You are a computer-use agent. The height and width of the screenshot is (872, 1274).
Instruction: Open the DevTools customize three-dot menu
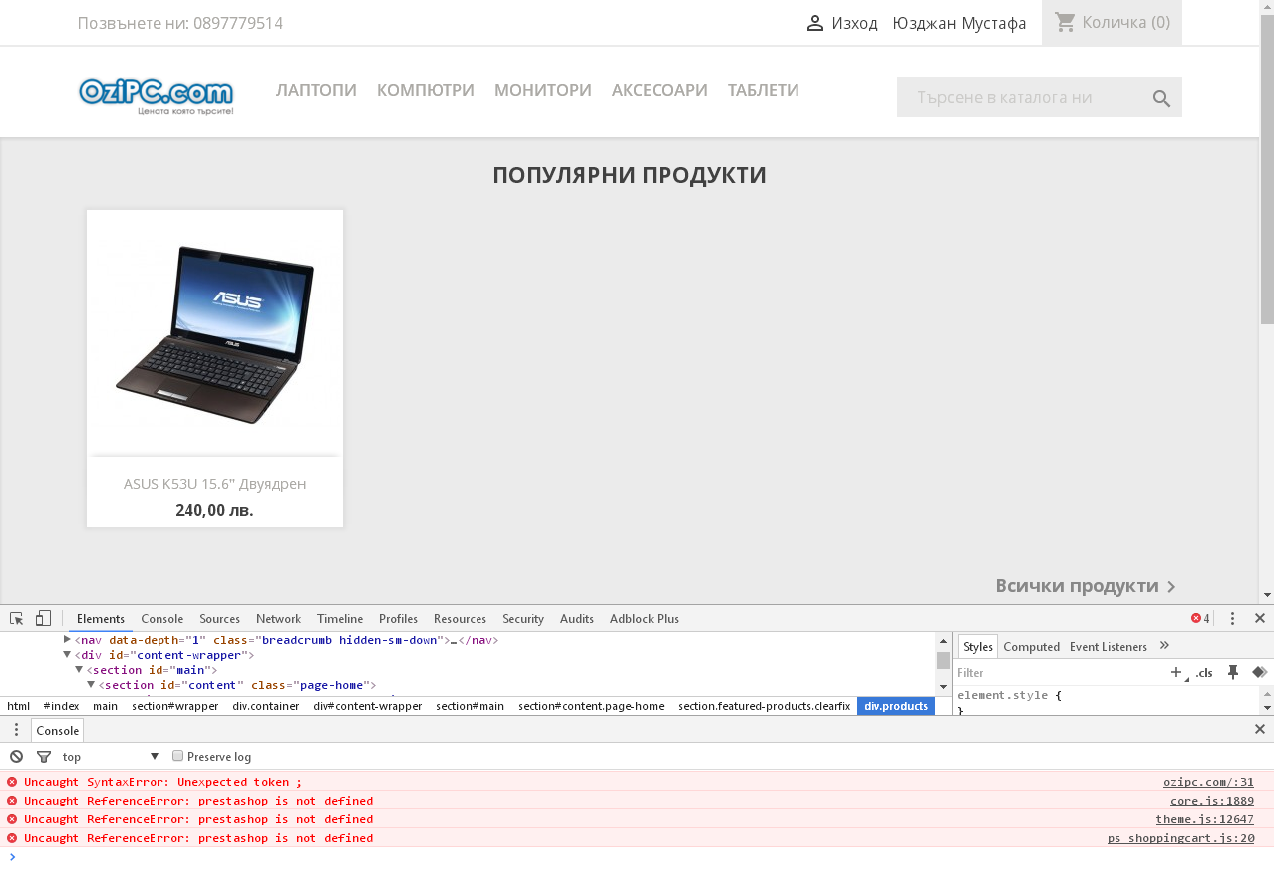coord(1233,618)
